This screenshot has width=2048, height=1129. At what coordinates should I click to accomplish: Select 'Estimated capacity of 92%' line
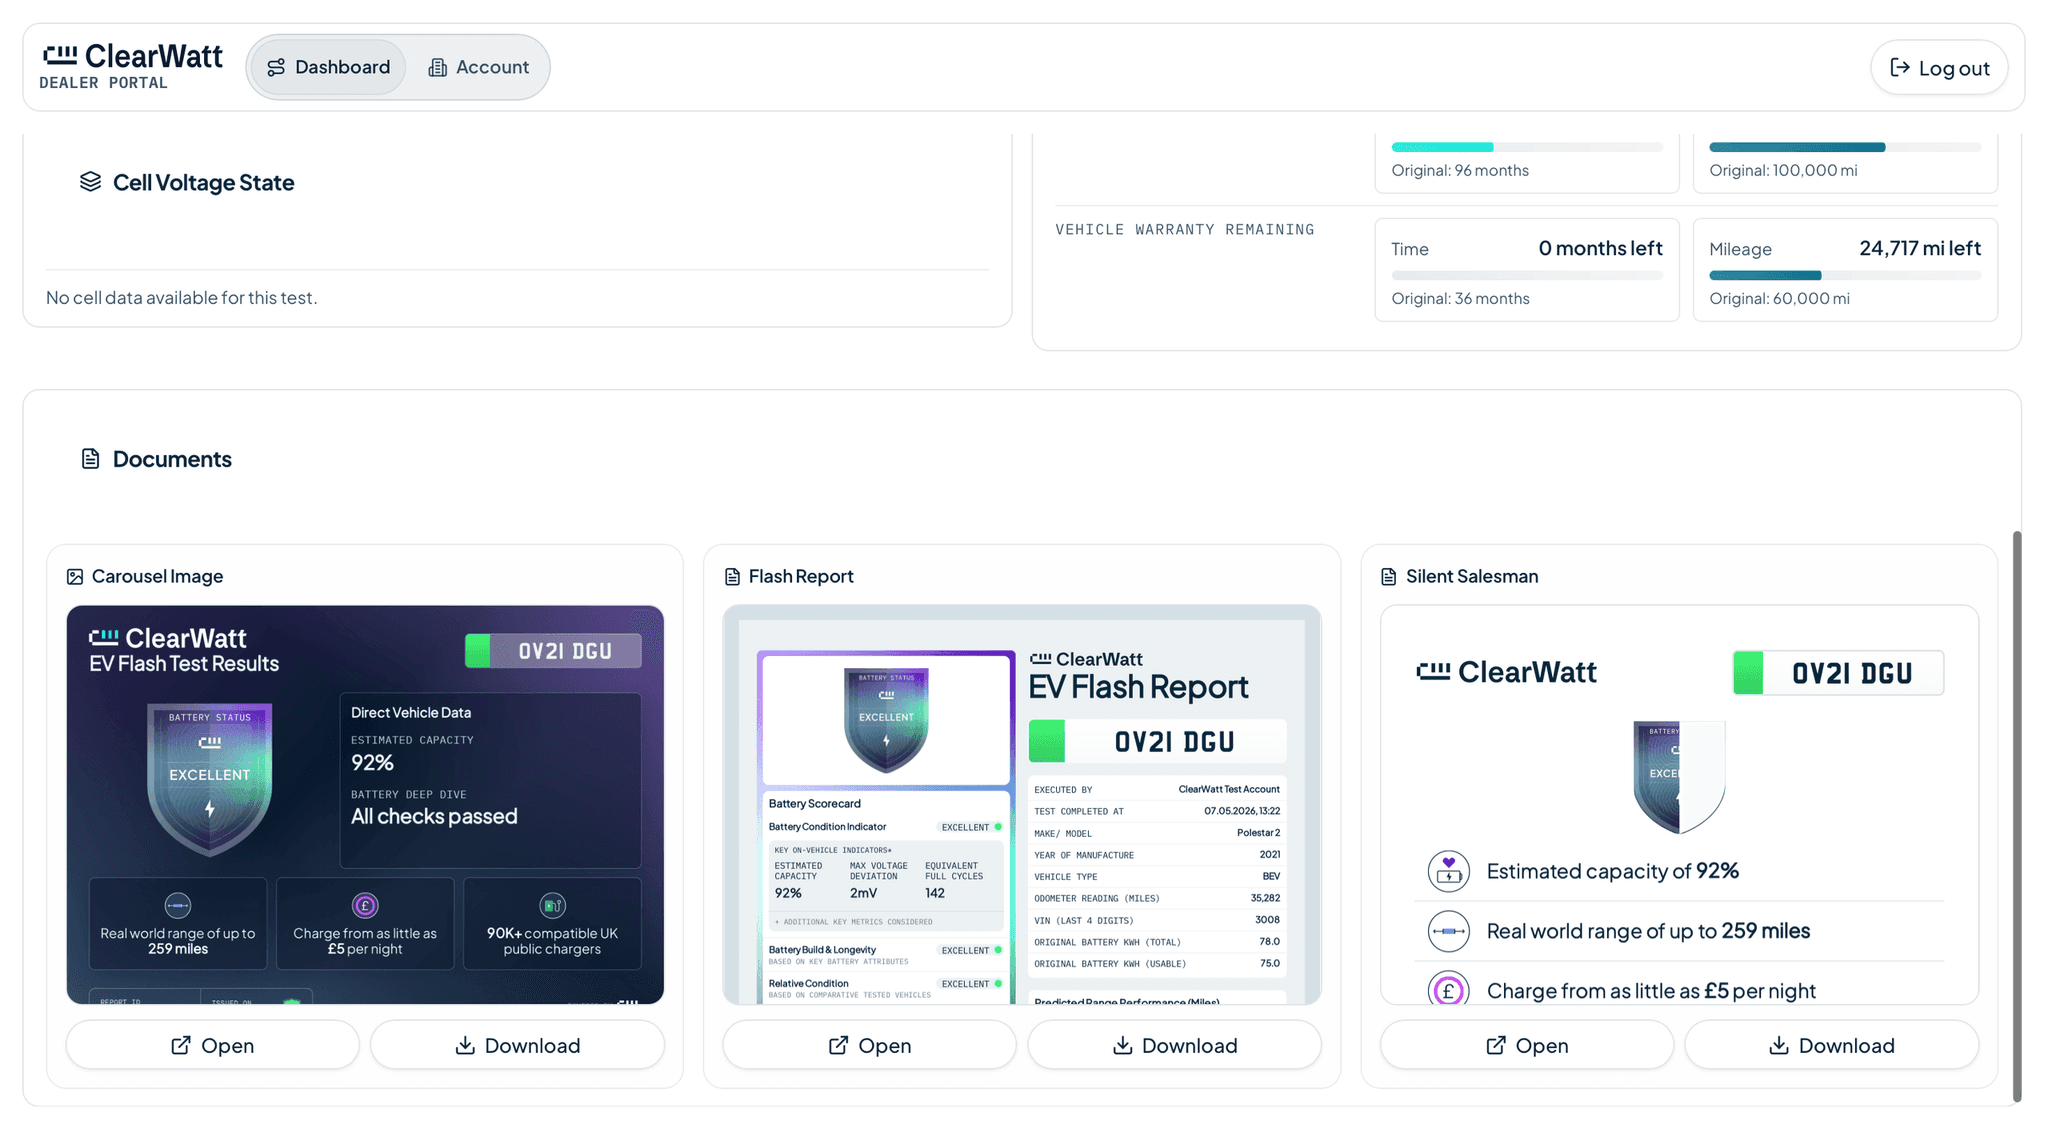[1612, 871]
